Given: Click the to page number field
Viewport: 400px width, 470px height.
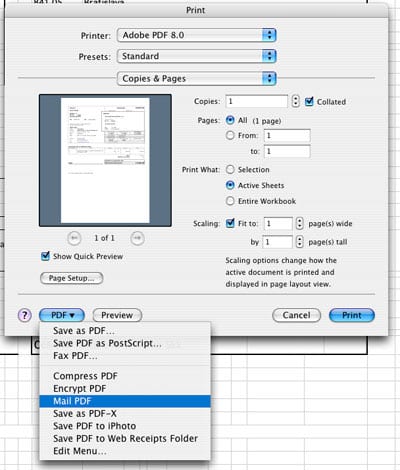Looking at the screenshot, I should (x=287, y=151).
